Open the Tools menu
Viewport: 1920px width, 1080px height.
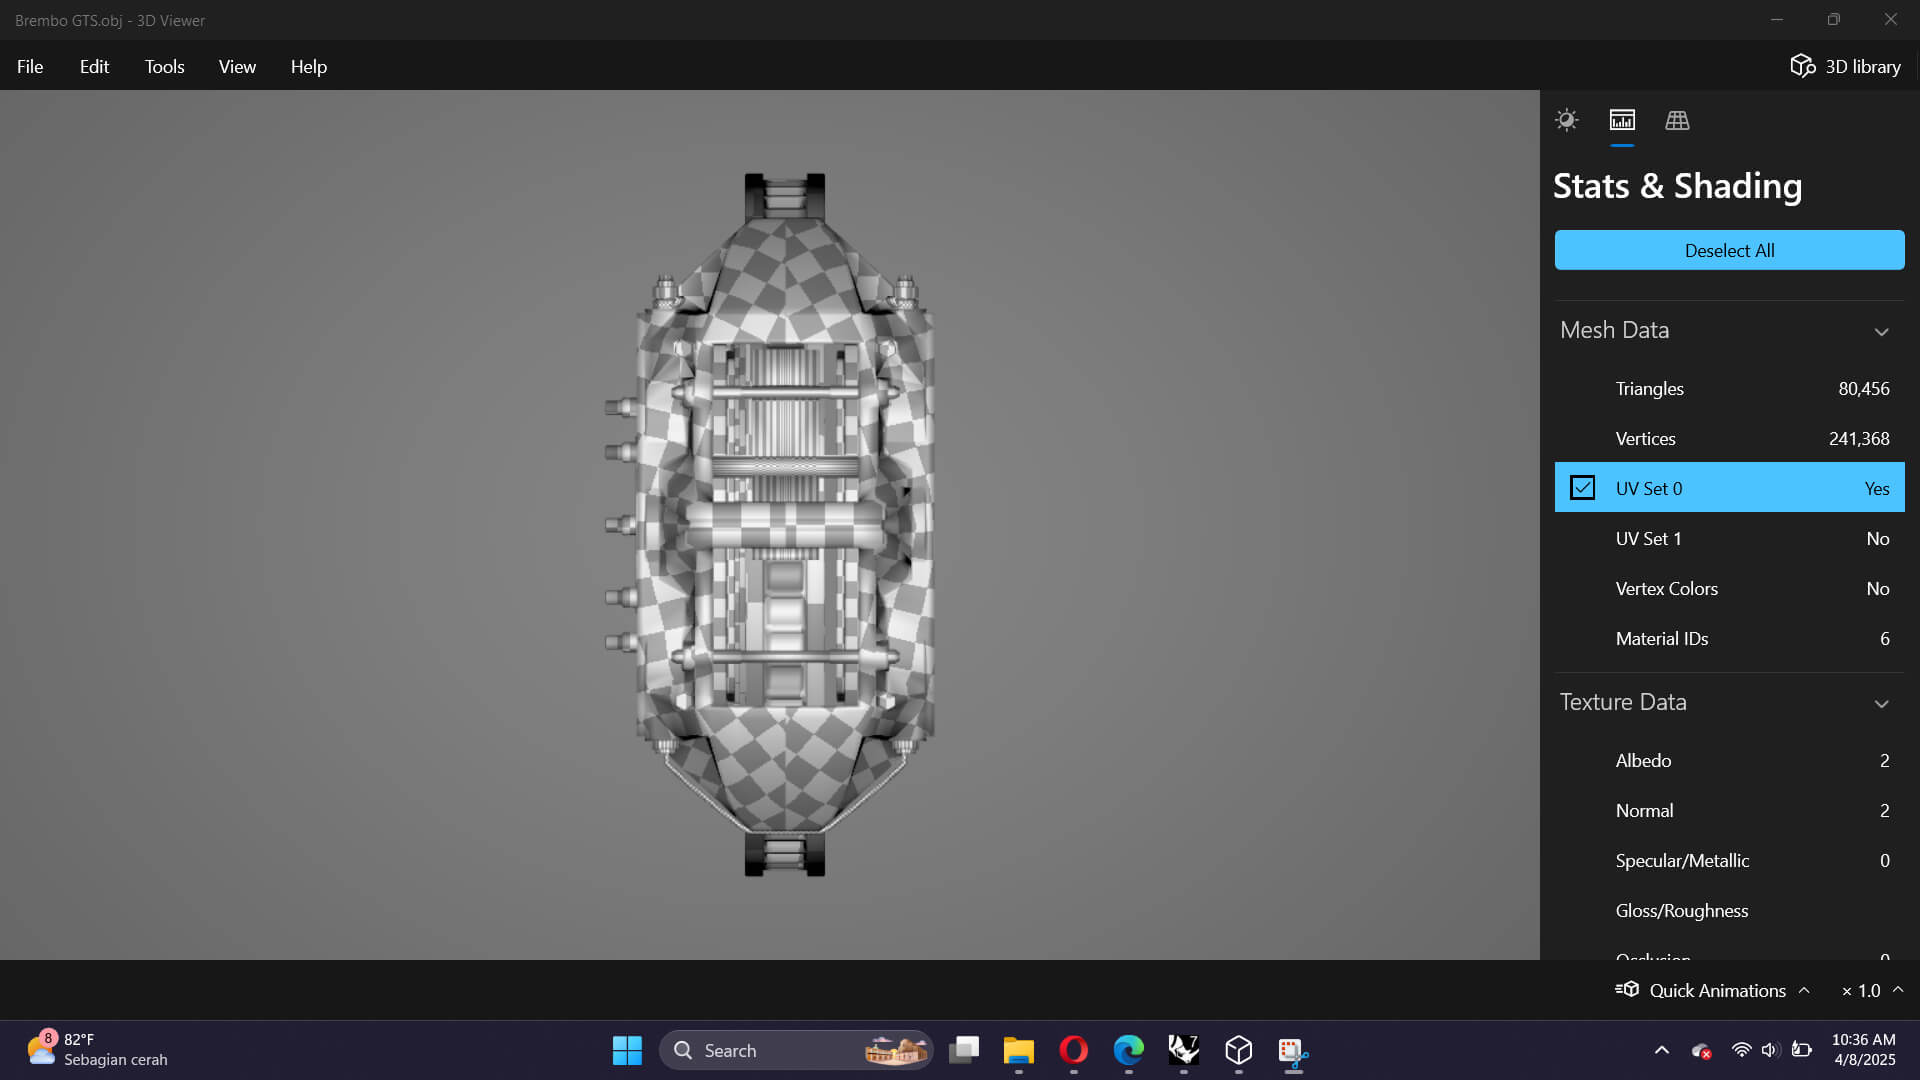[164, 66]
